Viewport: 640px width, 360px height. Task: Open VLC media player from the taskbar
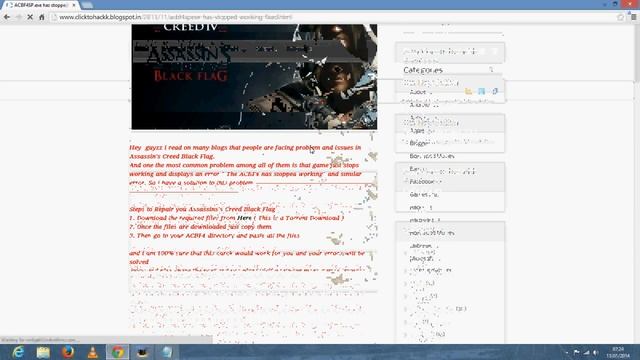pyautogui.click(x=93, y=352)
